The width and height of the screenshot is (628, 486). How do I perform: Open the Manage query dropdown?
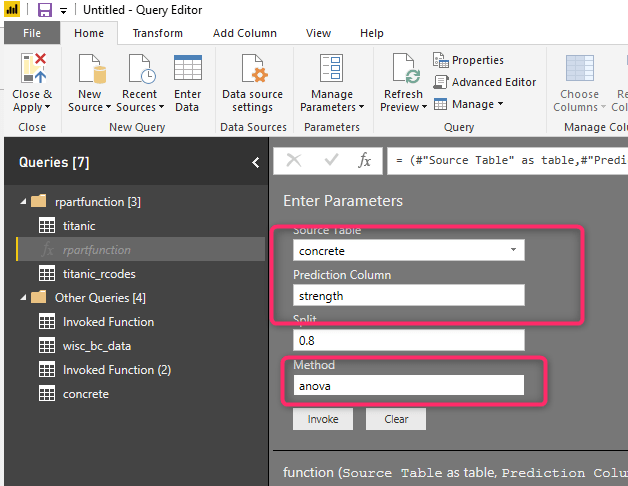[x=468, y=104]
